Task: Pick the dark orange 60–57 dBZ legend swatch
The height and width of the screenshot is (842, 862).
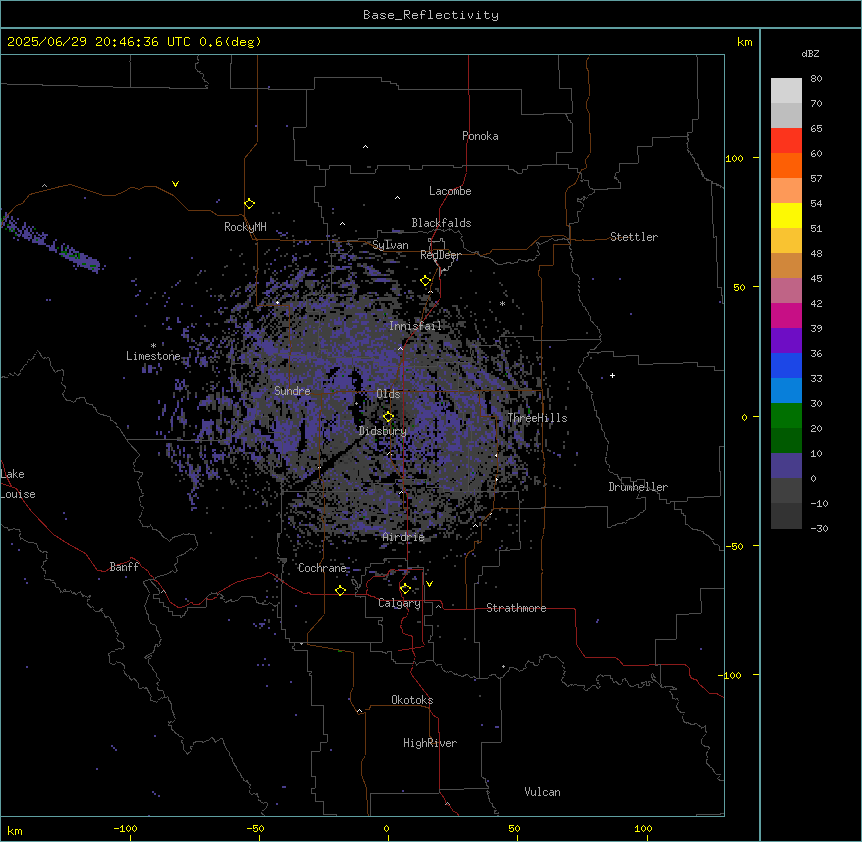Action: (x=786, y=165)
